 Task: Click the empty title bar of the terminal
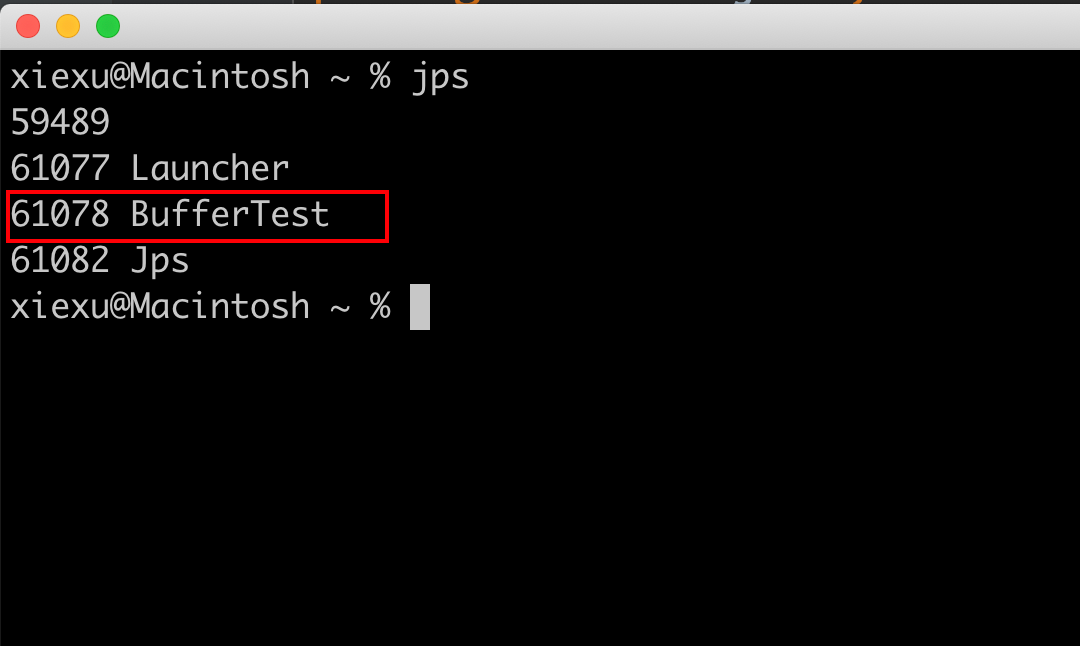click(592, 26)
